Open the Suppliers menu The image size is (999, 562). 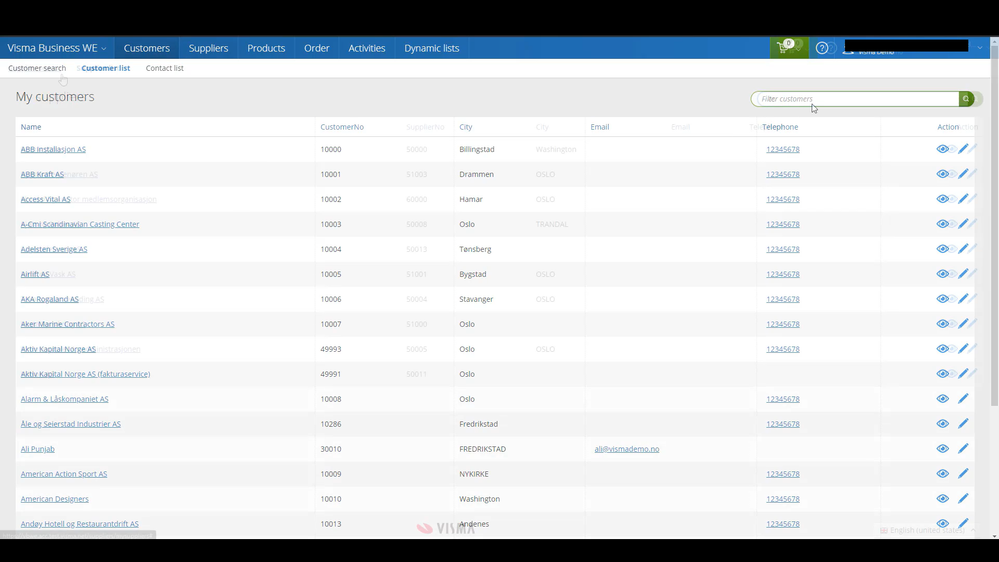click(208, 48)
